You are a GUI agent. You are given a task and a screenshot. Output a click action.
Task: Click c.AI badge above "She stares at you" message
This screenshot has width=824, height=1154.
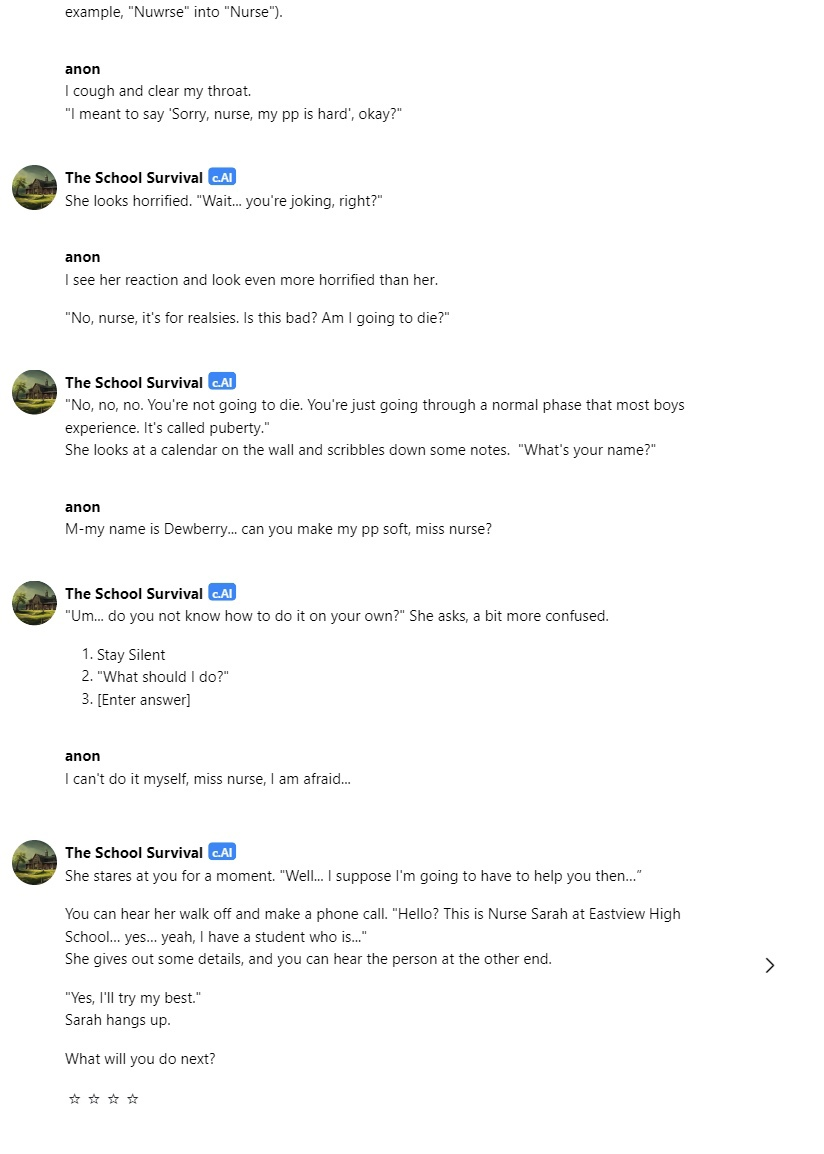point(222,852)
